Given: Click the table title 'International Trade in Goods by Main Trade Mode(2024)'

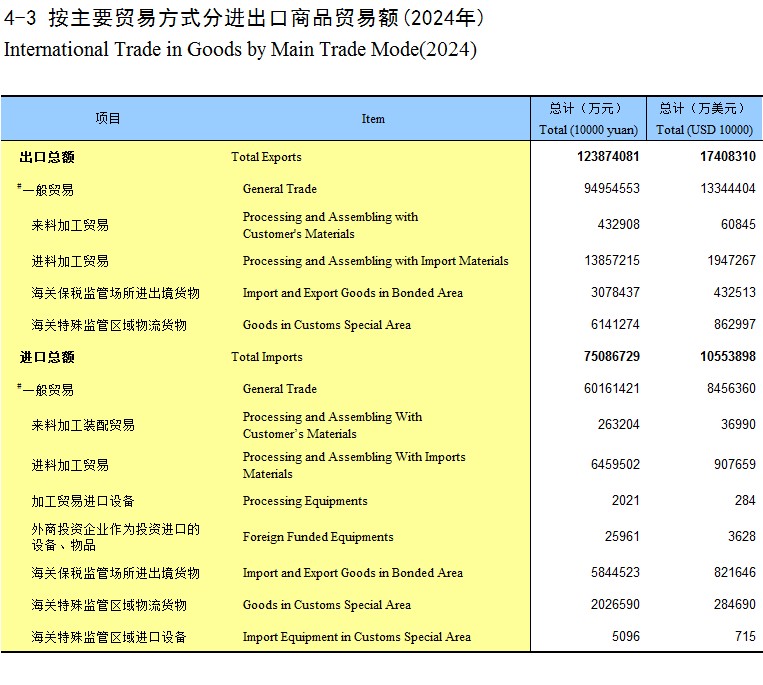Looking at the screenshot, I should click(x=240, y=49).
